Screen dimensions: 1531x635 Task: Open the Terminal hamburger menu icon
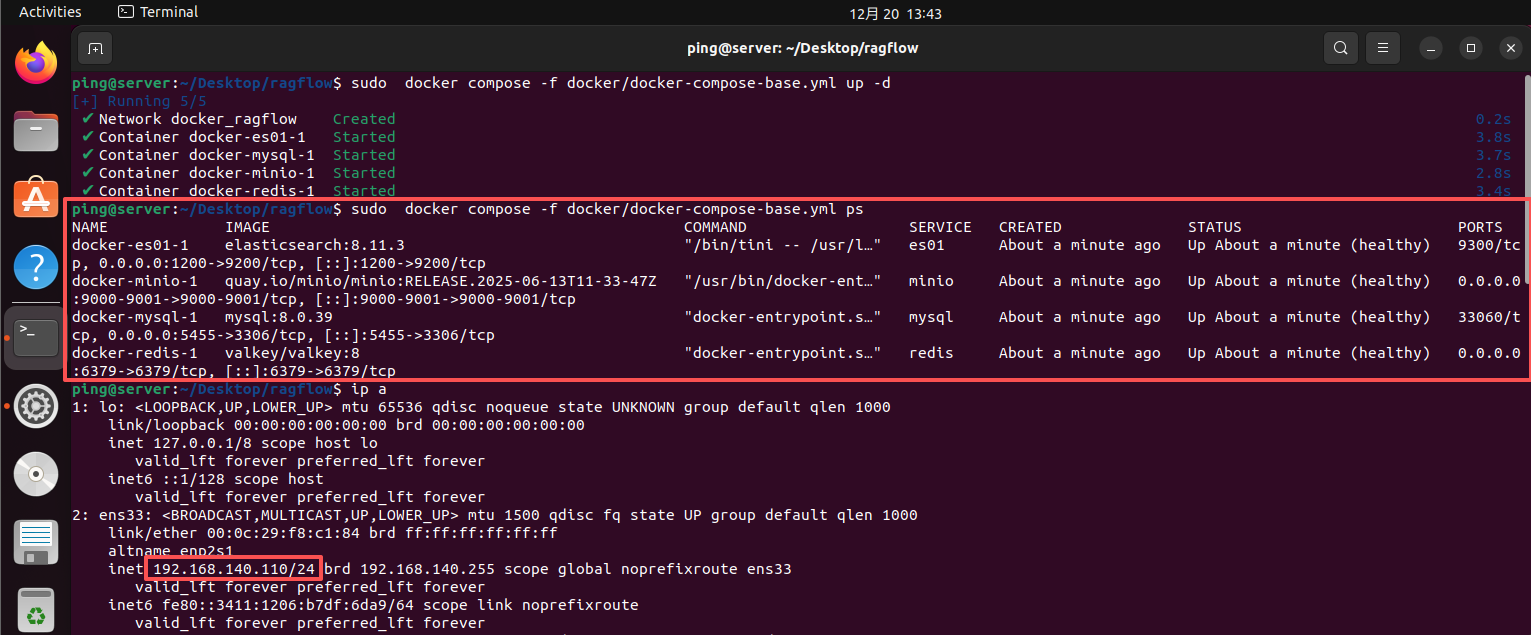(x=1383, y=47)
